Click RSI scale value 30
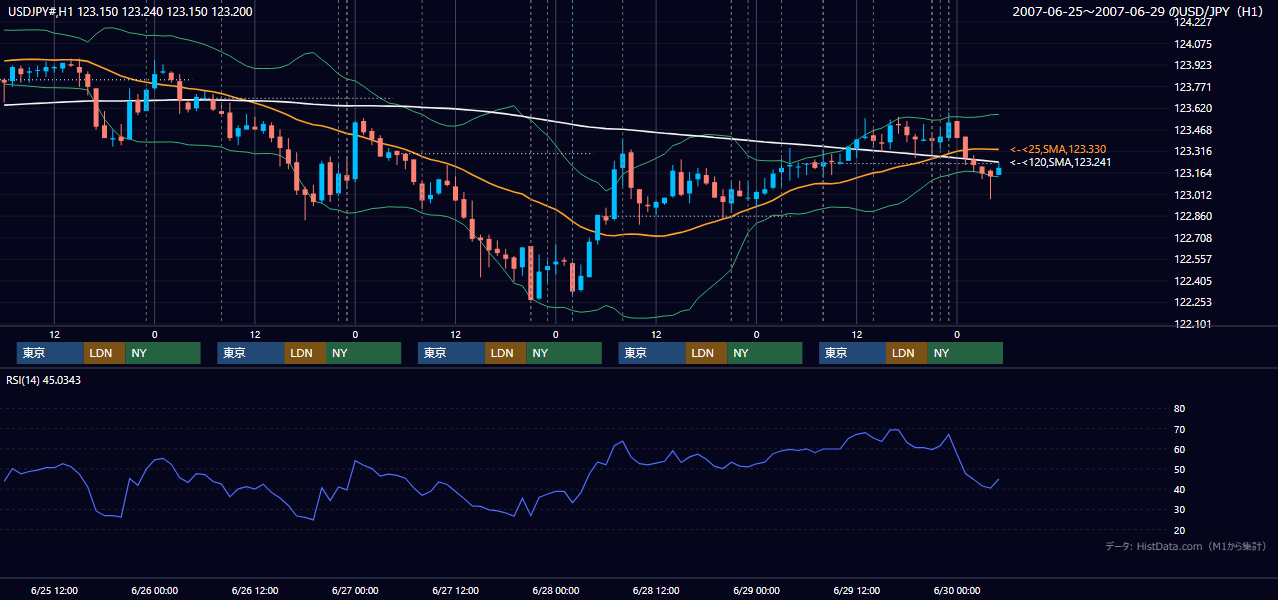 point(1179,510)
